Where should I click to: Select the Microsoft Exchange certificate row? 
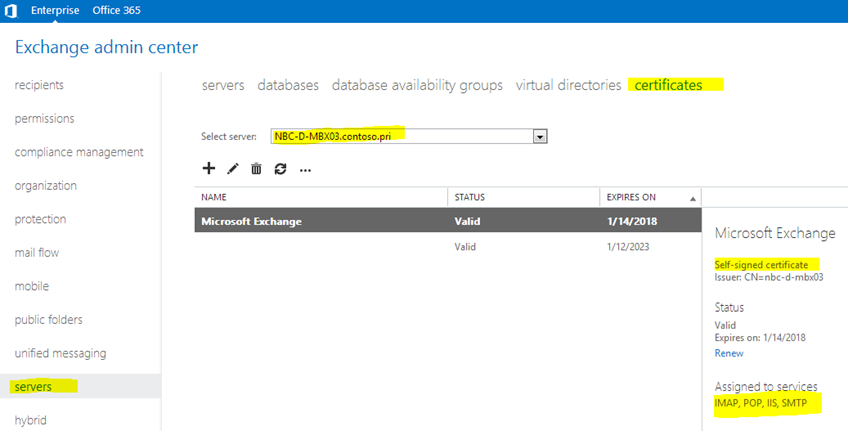pos(448,221)
